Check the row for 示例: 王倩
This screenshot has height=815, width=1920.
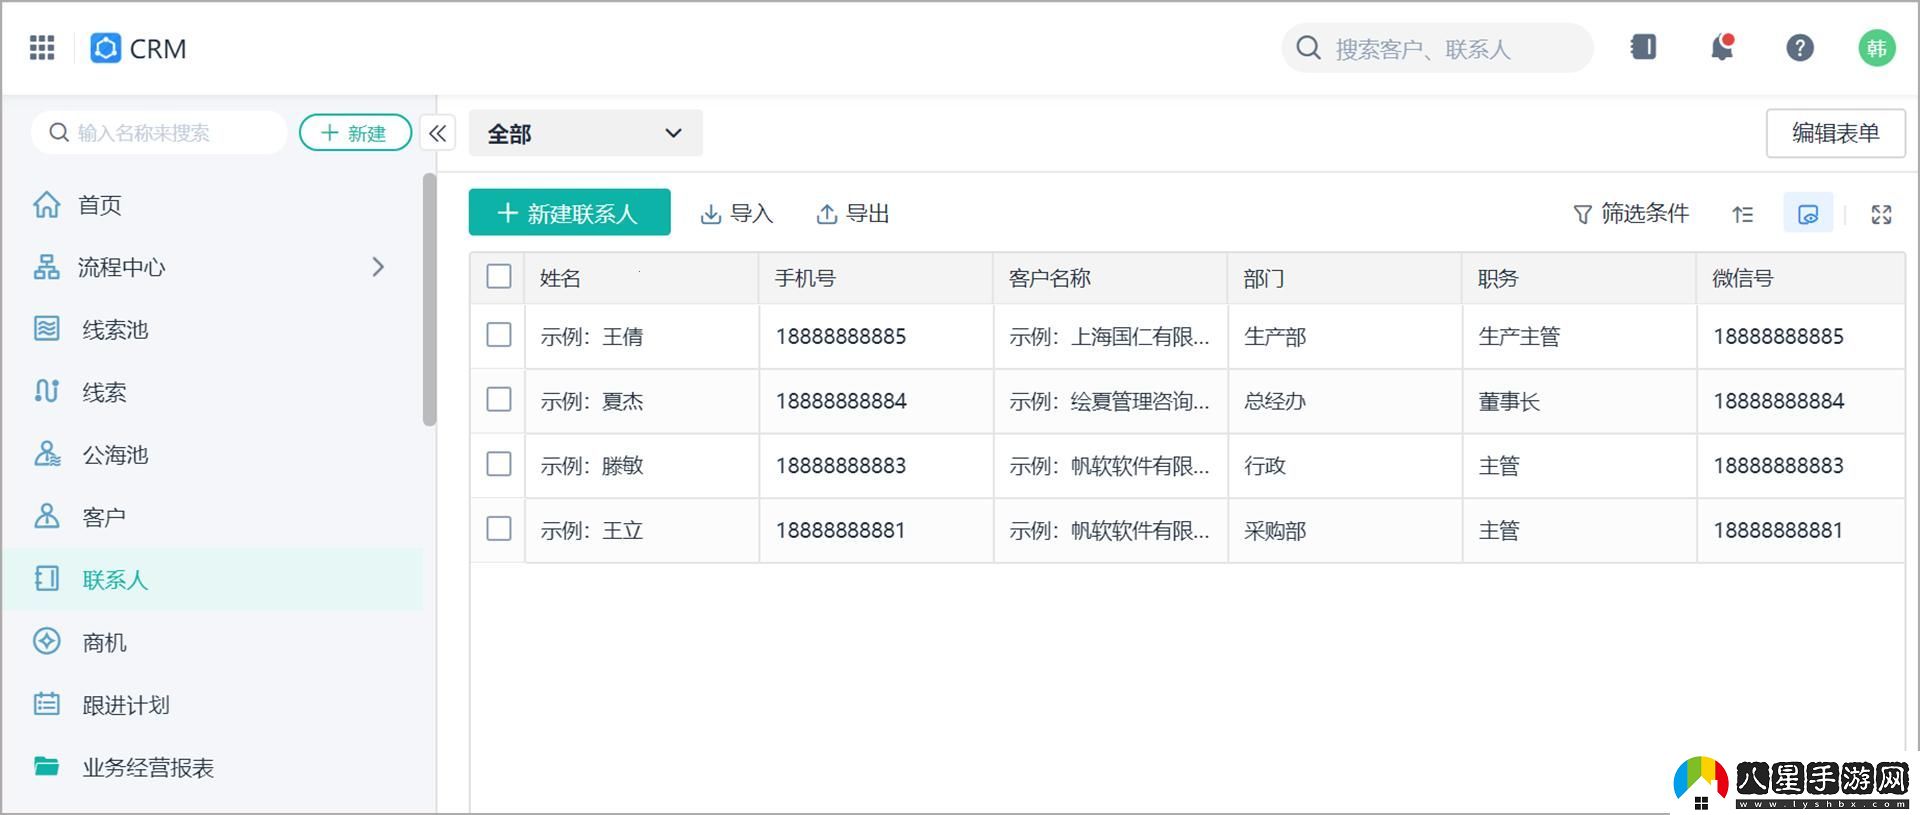pos(499,335)
